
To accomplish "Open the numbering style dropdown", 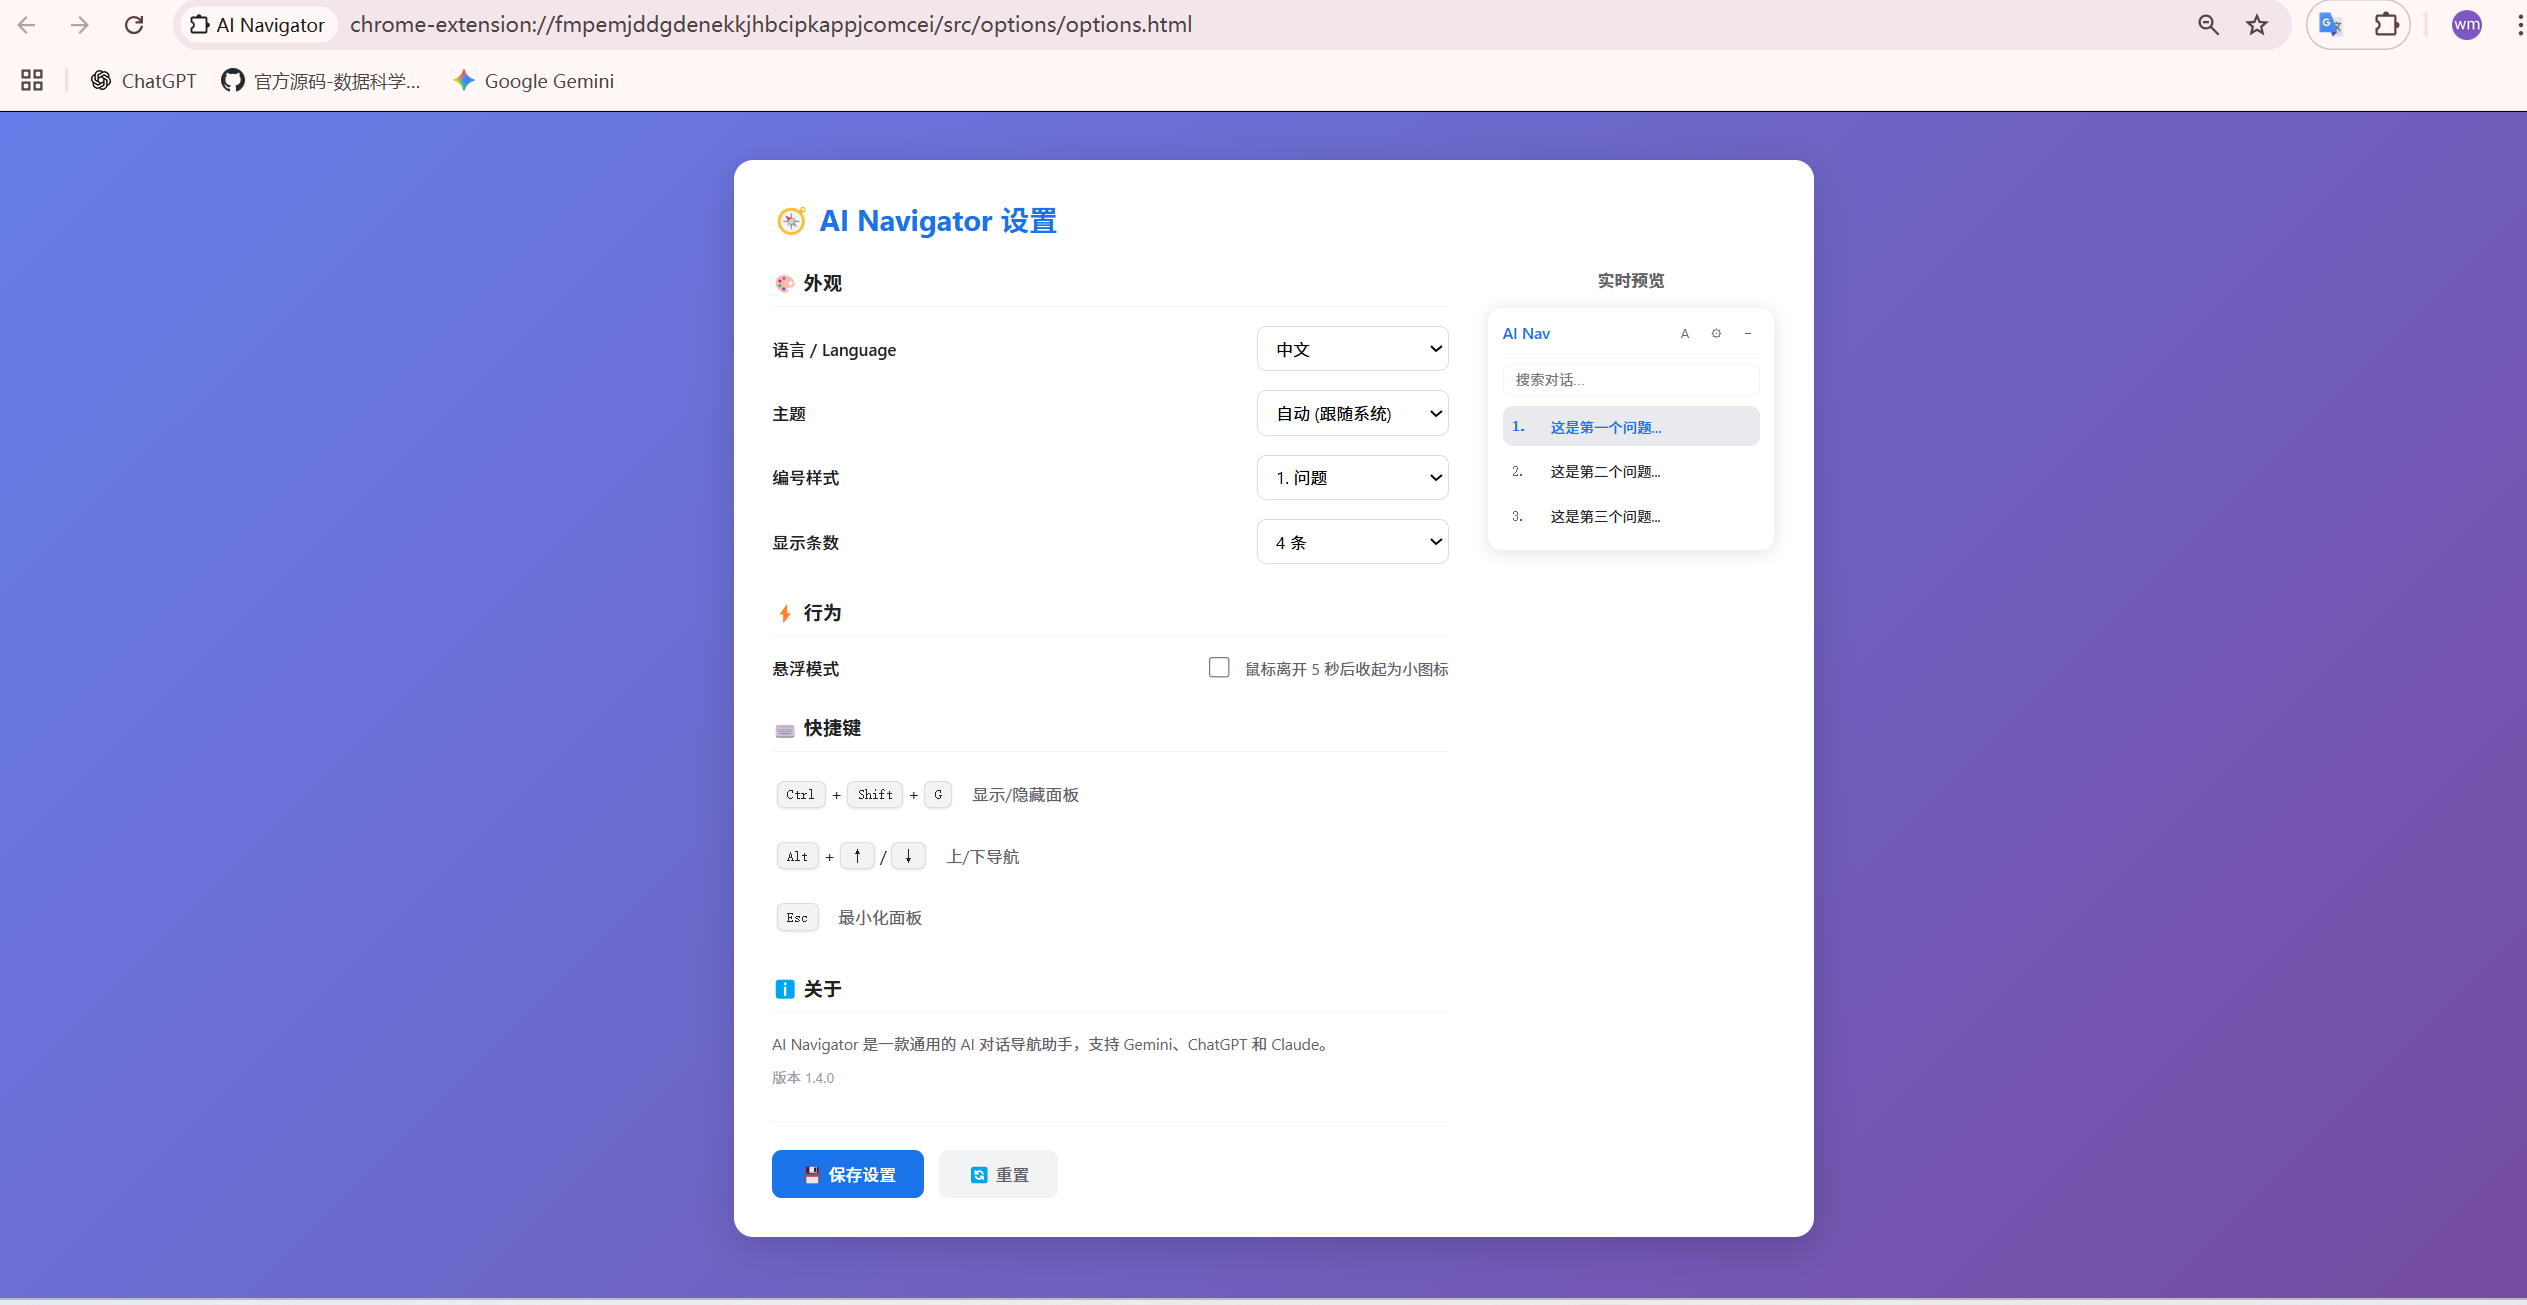I will (1352, 478).
